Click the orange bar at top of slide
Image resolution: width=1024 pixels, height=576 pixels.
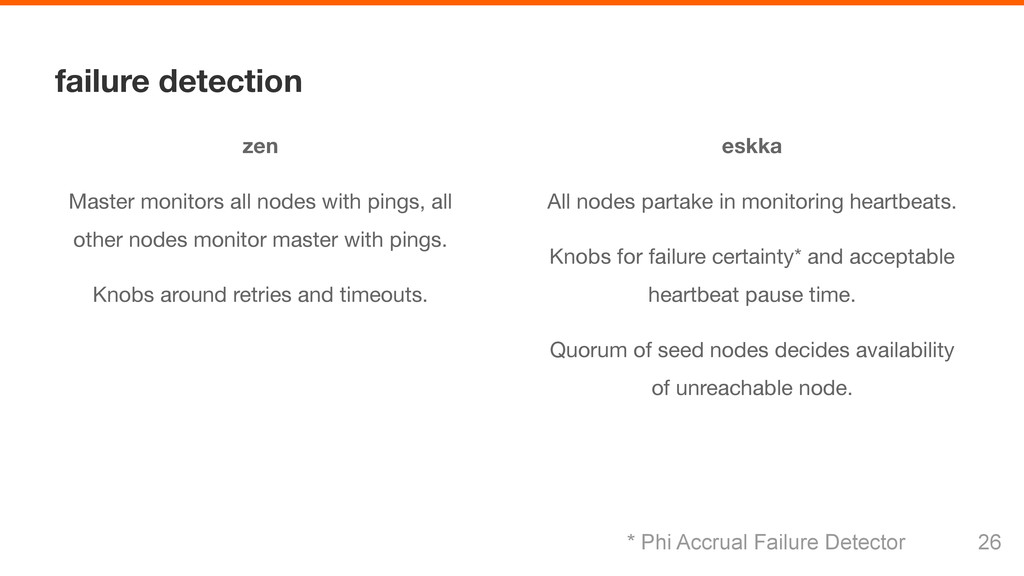(512, 3)
